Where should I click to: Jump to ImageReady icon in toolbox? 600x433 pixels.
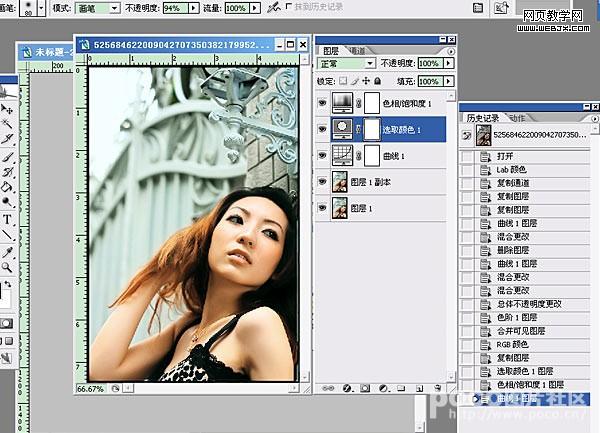click(x=7, y=358)
